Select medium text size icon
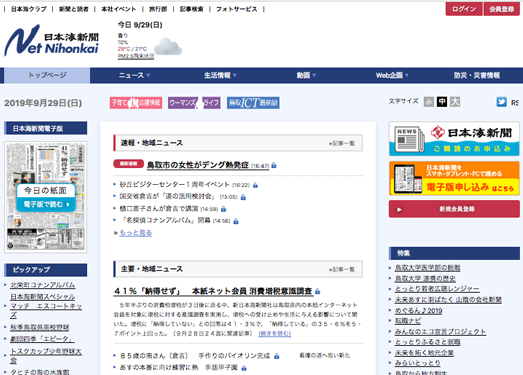Viewport: 523px width, 375px height. pyautogui.click(x=442, y=102)
